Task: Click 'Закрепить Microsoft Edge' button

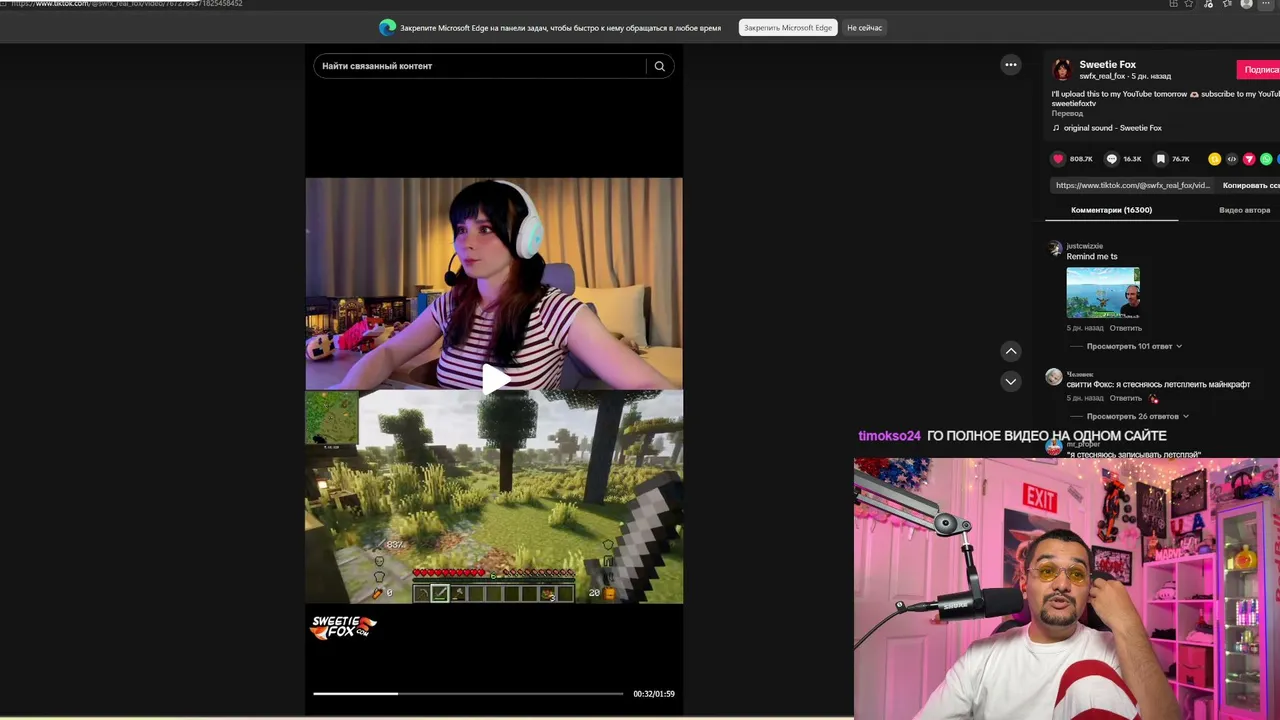Action: 788,28
